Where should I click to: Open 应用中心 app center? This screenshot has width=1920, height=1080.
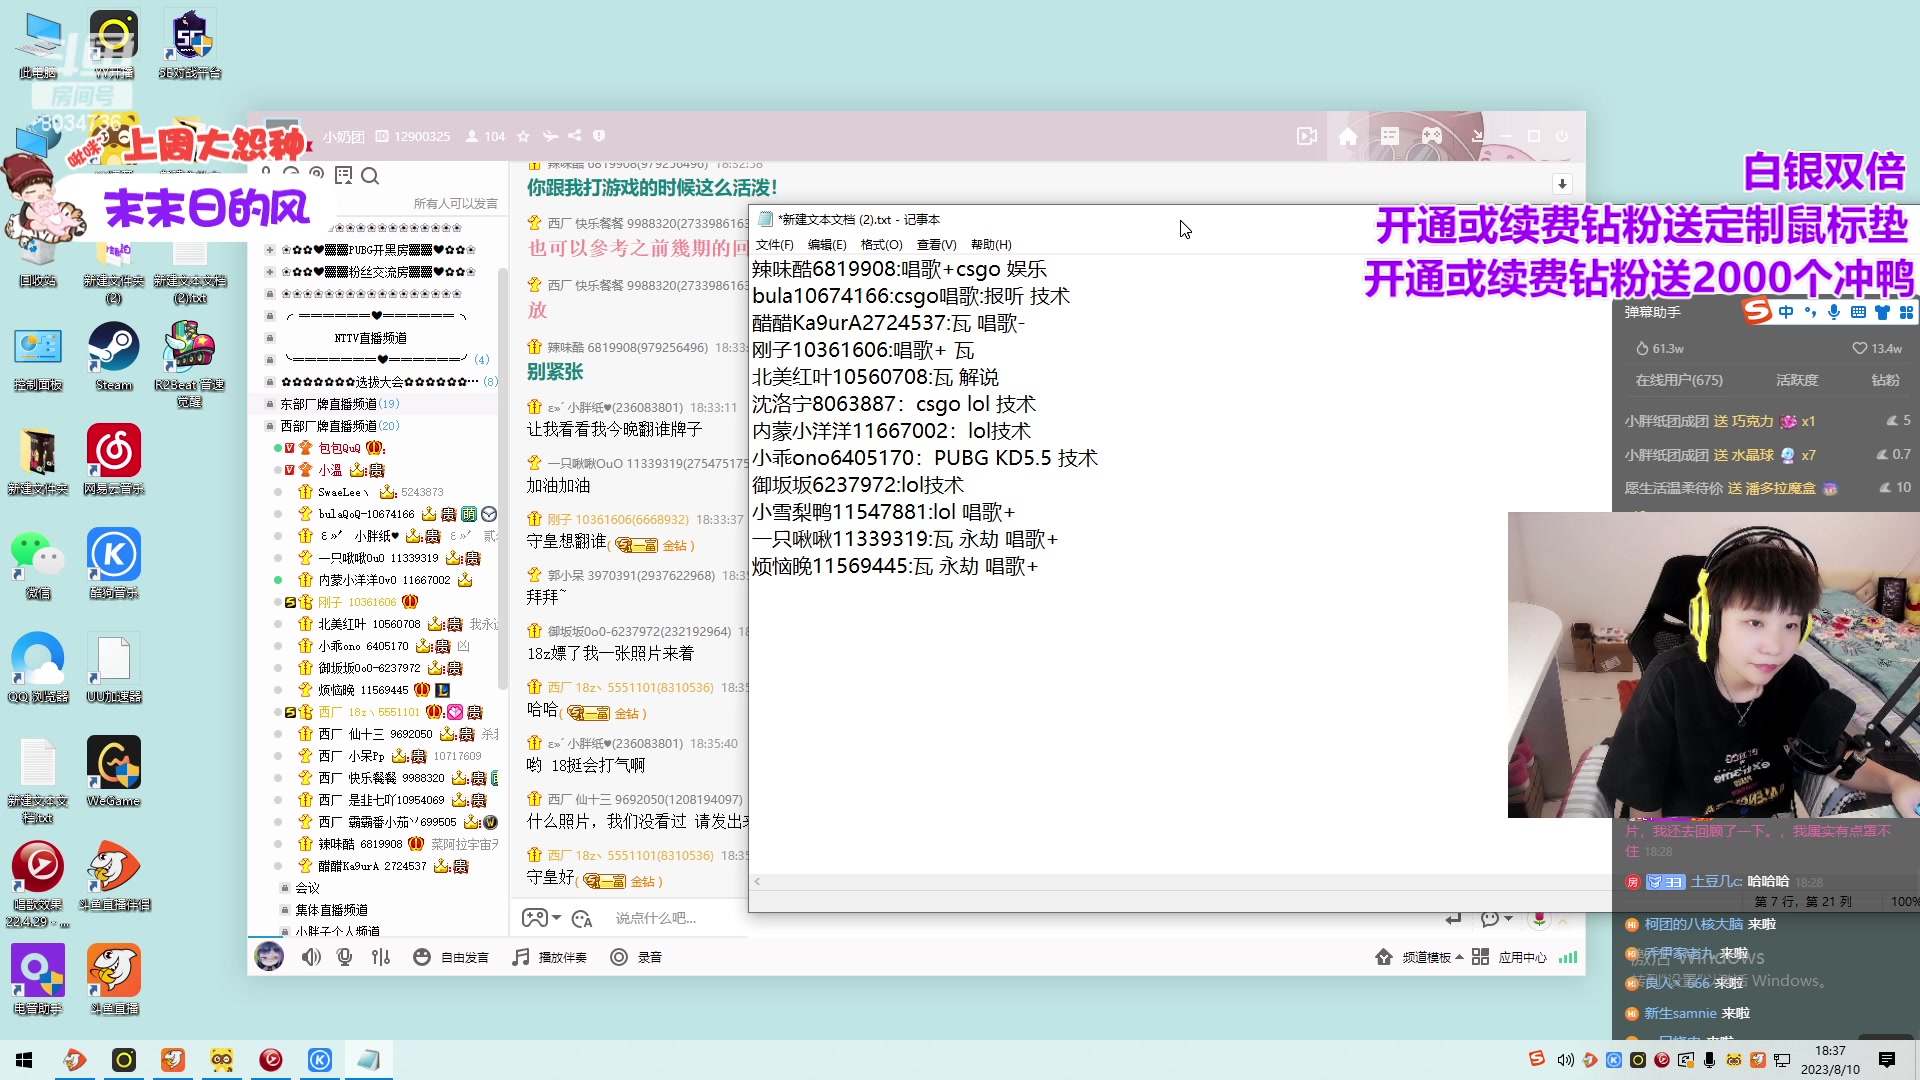point(1509,957)
